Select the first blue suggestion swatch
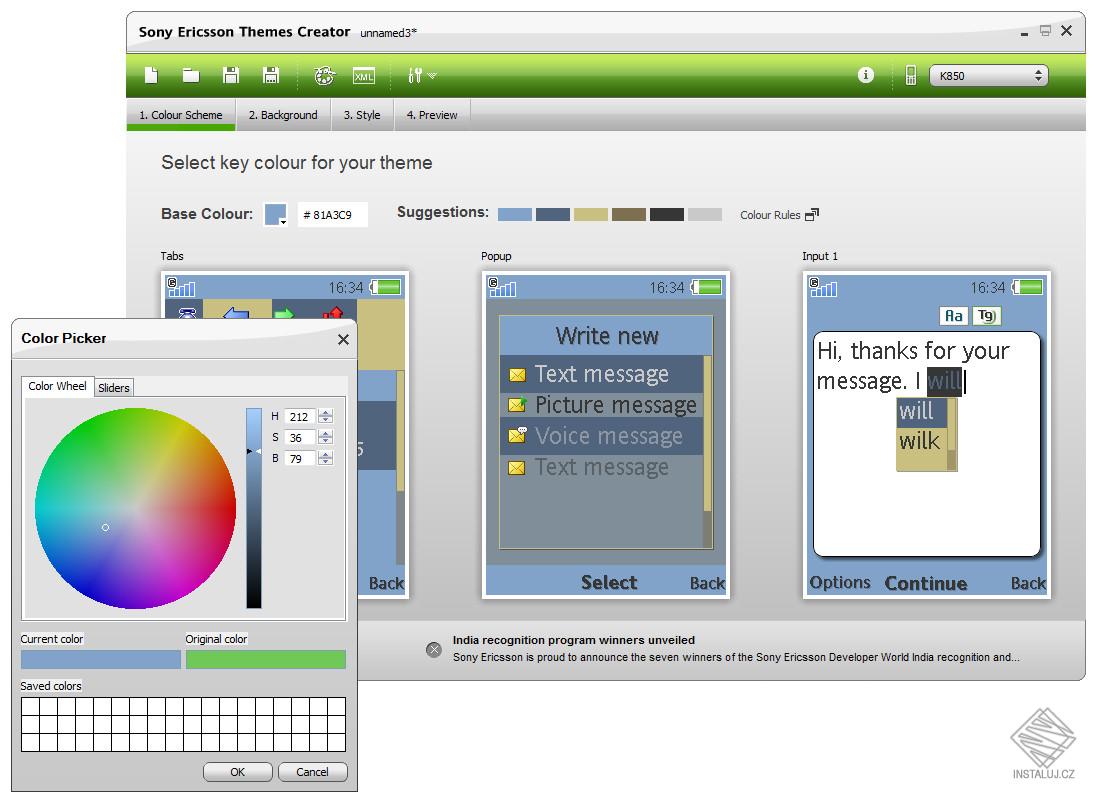This screenshot has width=1094, height=801. (x=514, y=214)
